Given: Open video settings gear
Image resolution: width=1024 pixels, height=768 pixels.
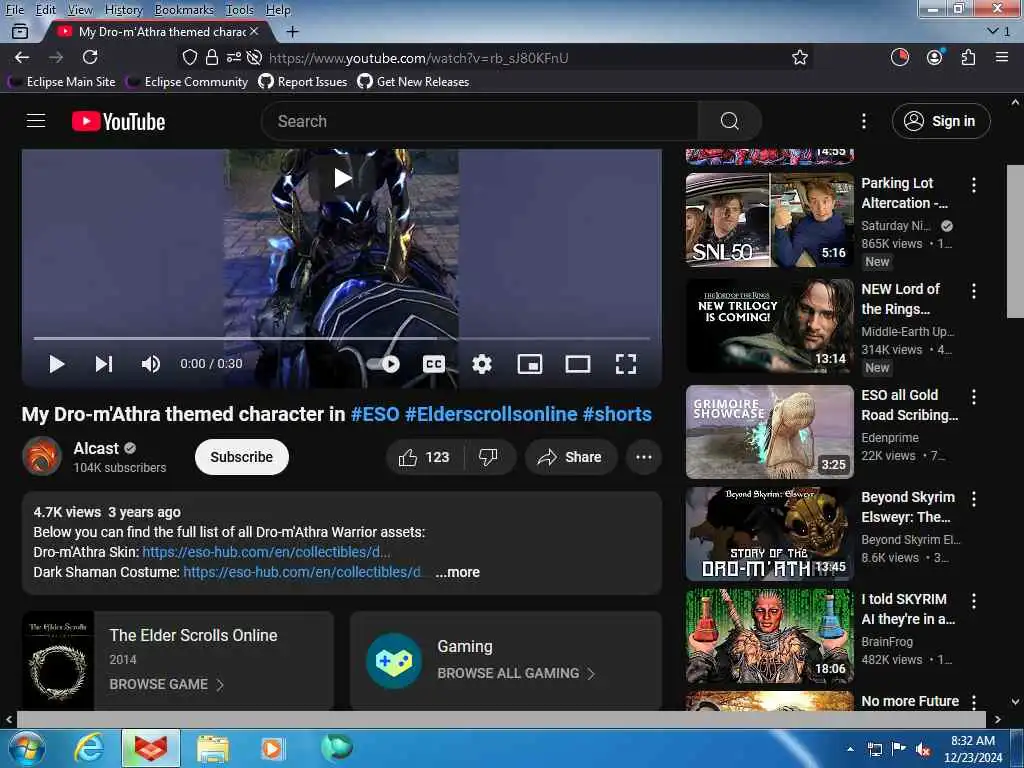Looking at the screenshot, I should [x=482, y=364].
